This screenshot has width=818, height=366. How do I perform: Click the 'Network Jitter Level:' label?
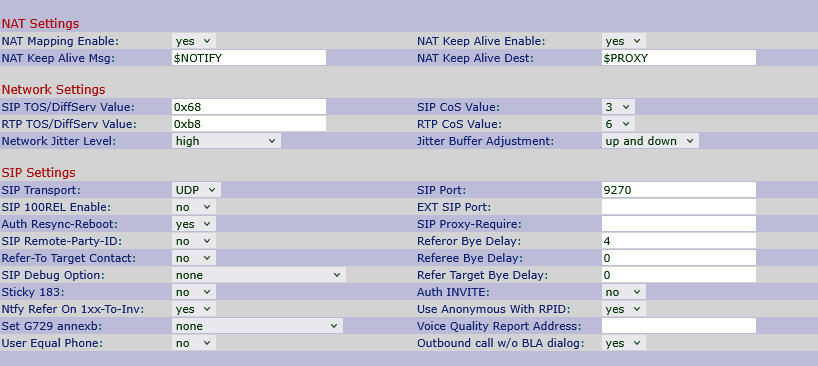click(x=58, y=141)
